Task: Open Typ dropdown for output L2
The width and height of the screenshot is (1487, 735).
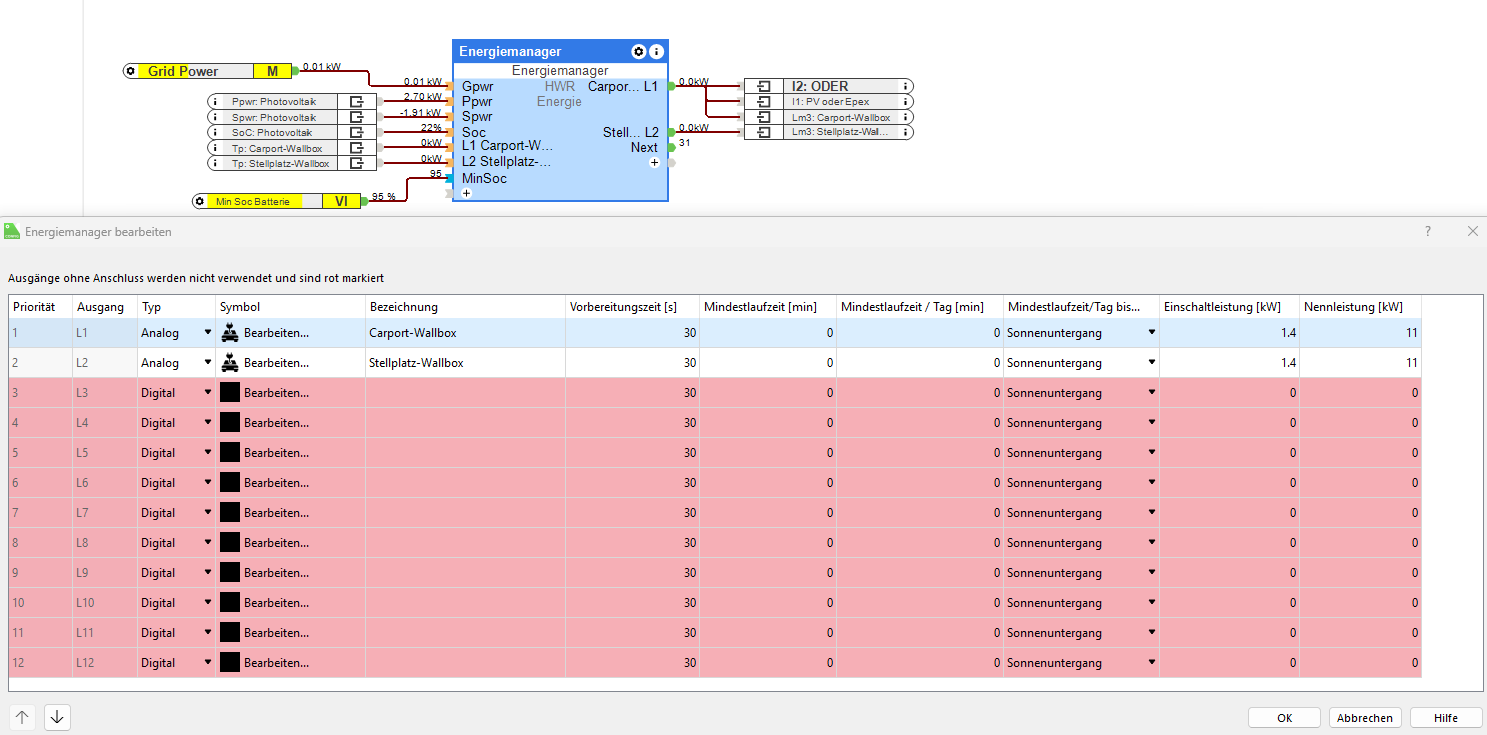Action: click(208, 362)
